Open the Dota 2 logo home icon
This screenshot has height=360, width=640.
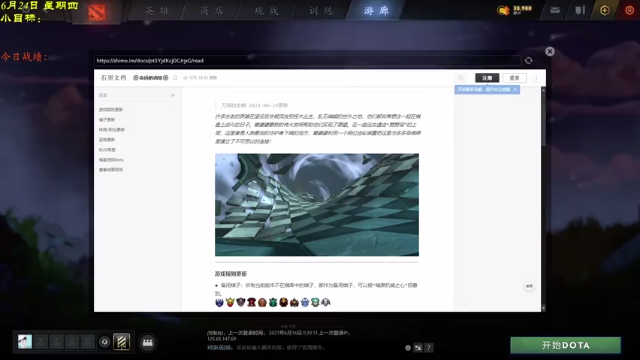(x=97, y=12)
